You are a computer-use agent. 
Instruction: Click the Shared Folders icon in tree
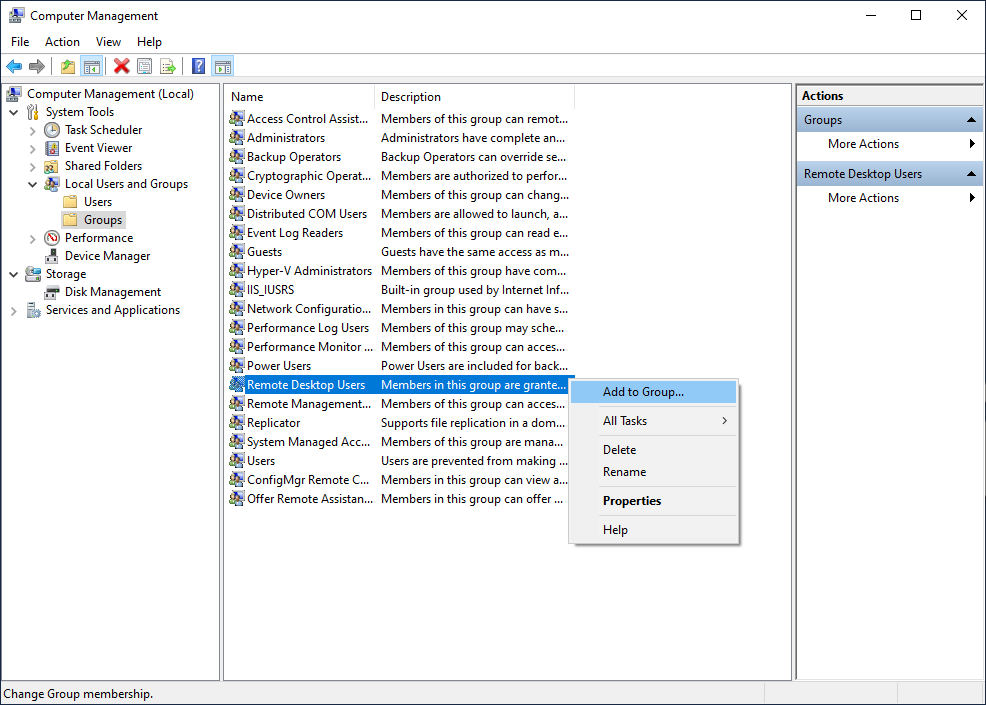point(52,166)
